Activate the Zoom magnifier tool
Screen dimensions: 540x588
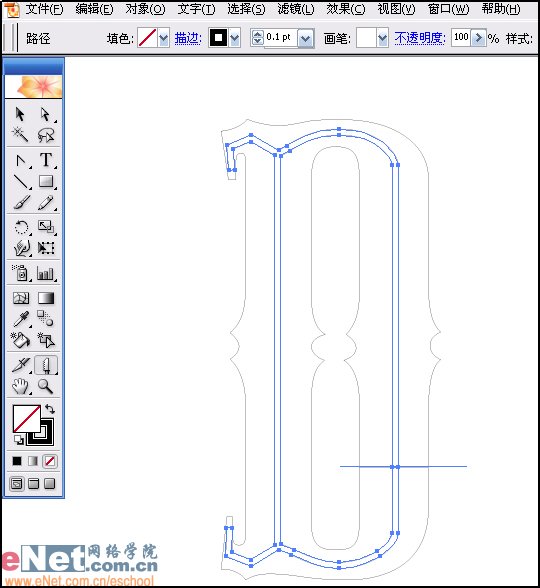(x=45, y=386)
